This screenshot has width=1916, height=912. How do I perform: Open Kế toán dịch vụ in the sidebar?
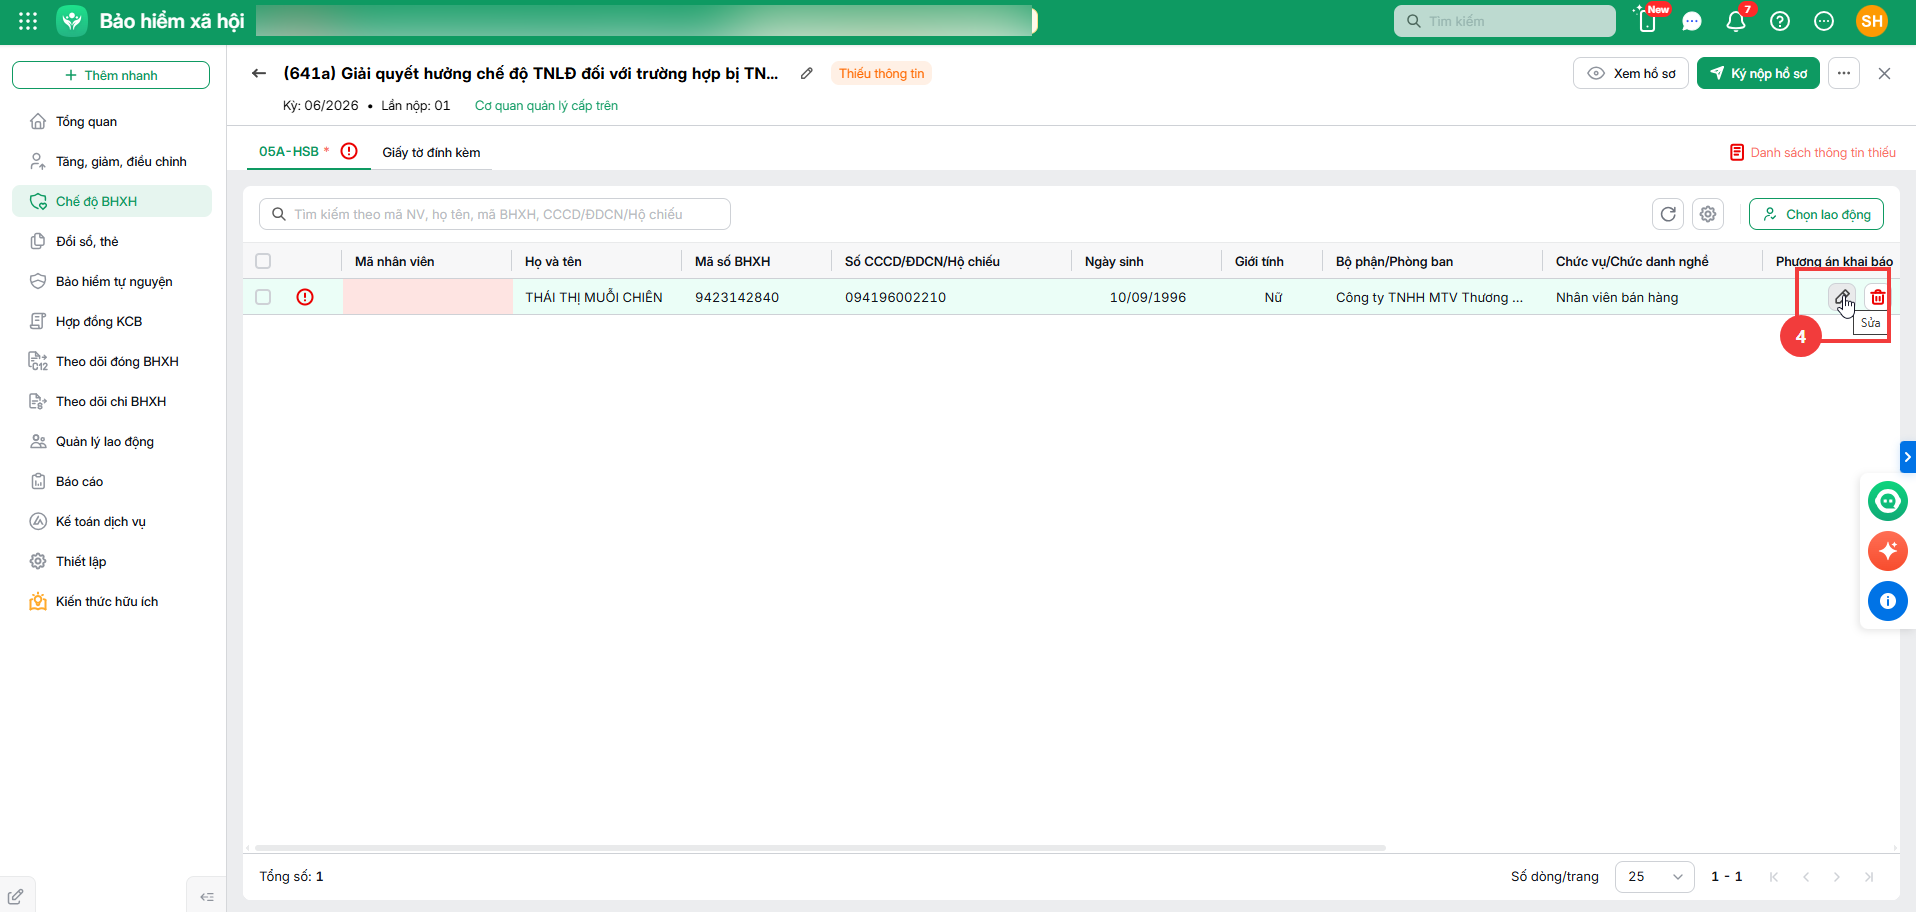112,521
